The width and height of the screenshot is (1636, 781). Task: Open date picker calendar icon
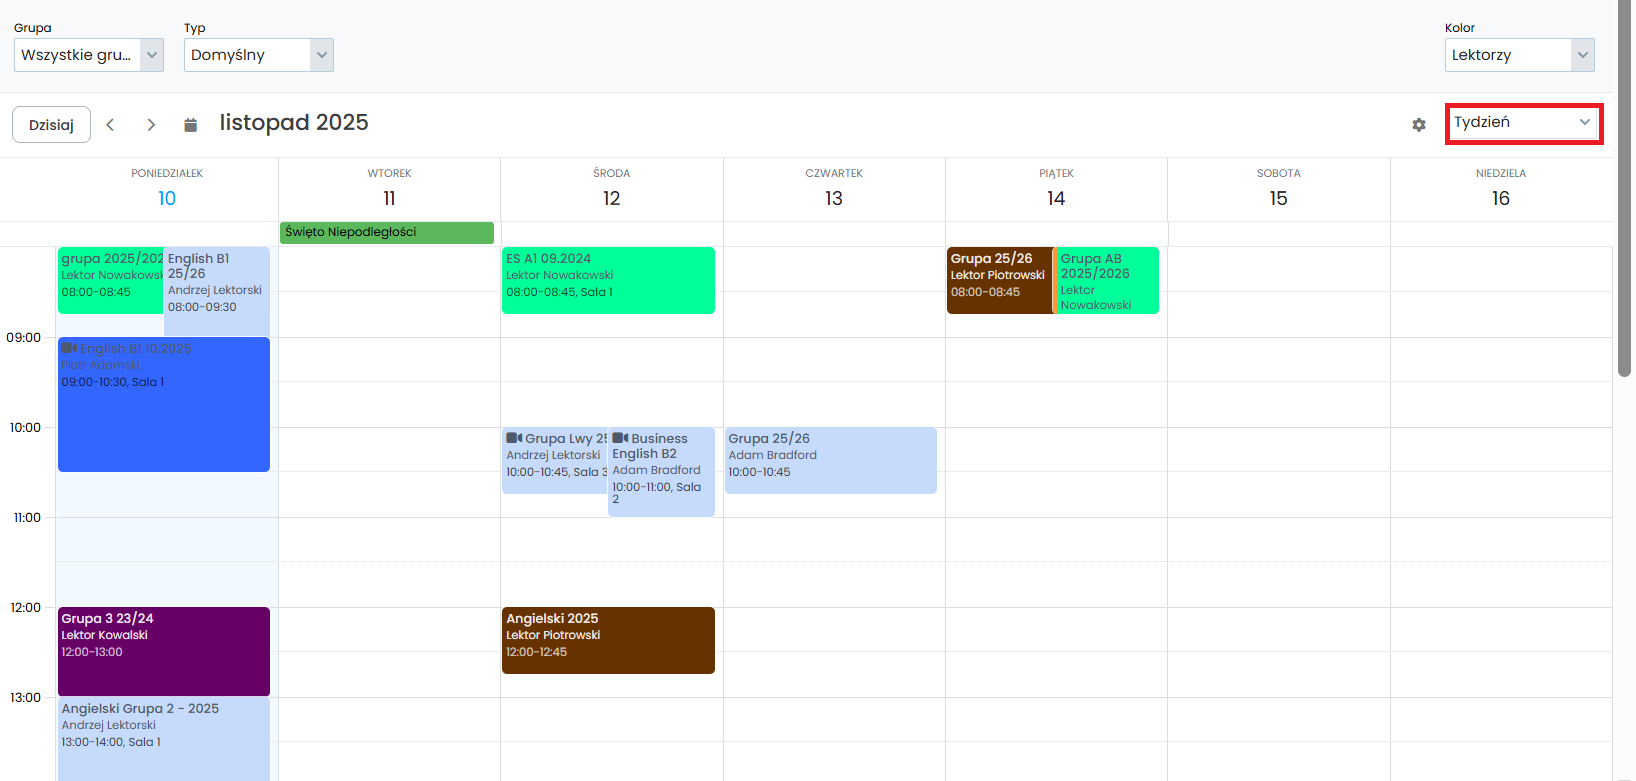click(x=190, y=125)
